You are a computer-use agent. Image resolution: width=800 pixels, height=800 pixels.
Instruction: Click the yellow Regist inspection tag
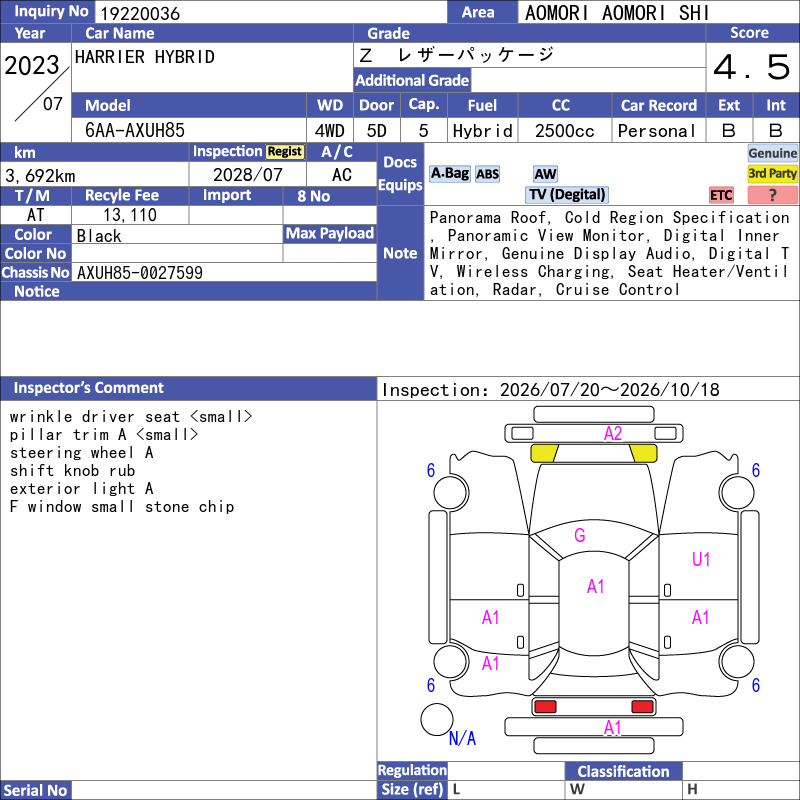tap(284, 152)
